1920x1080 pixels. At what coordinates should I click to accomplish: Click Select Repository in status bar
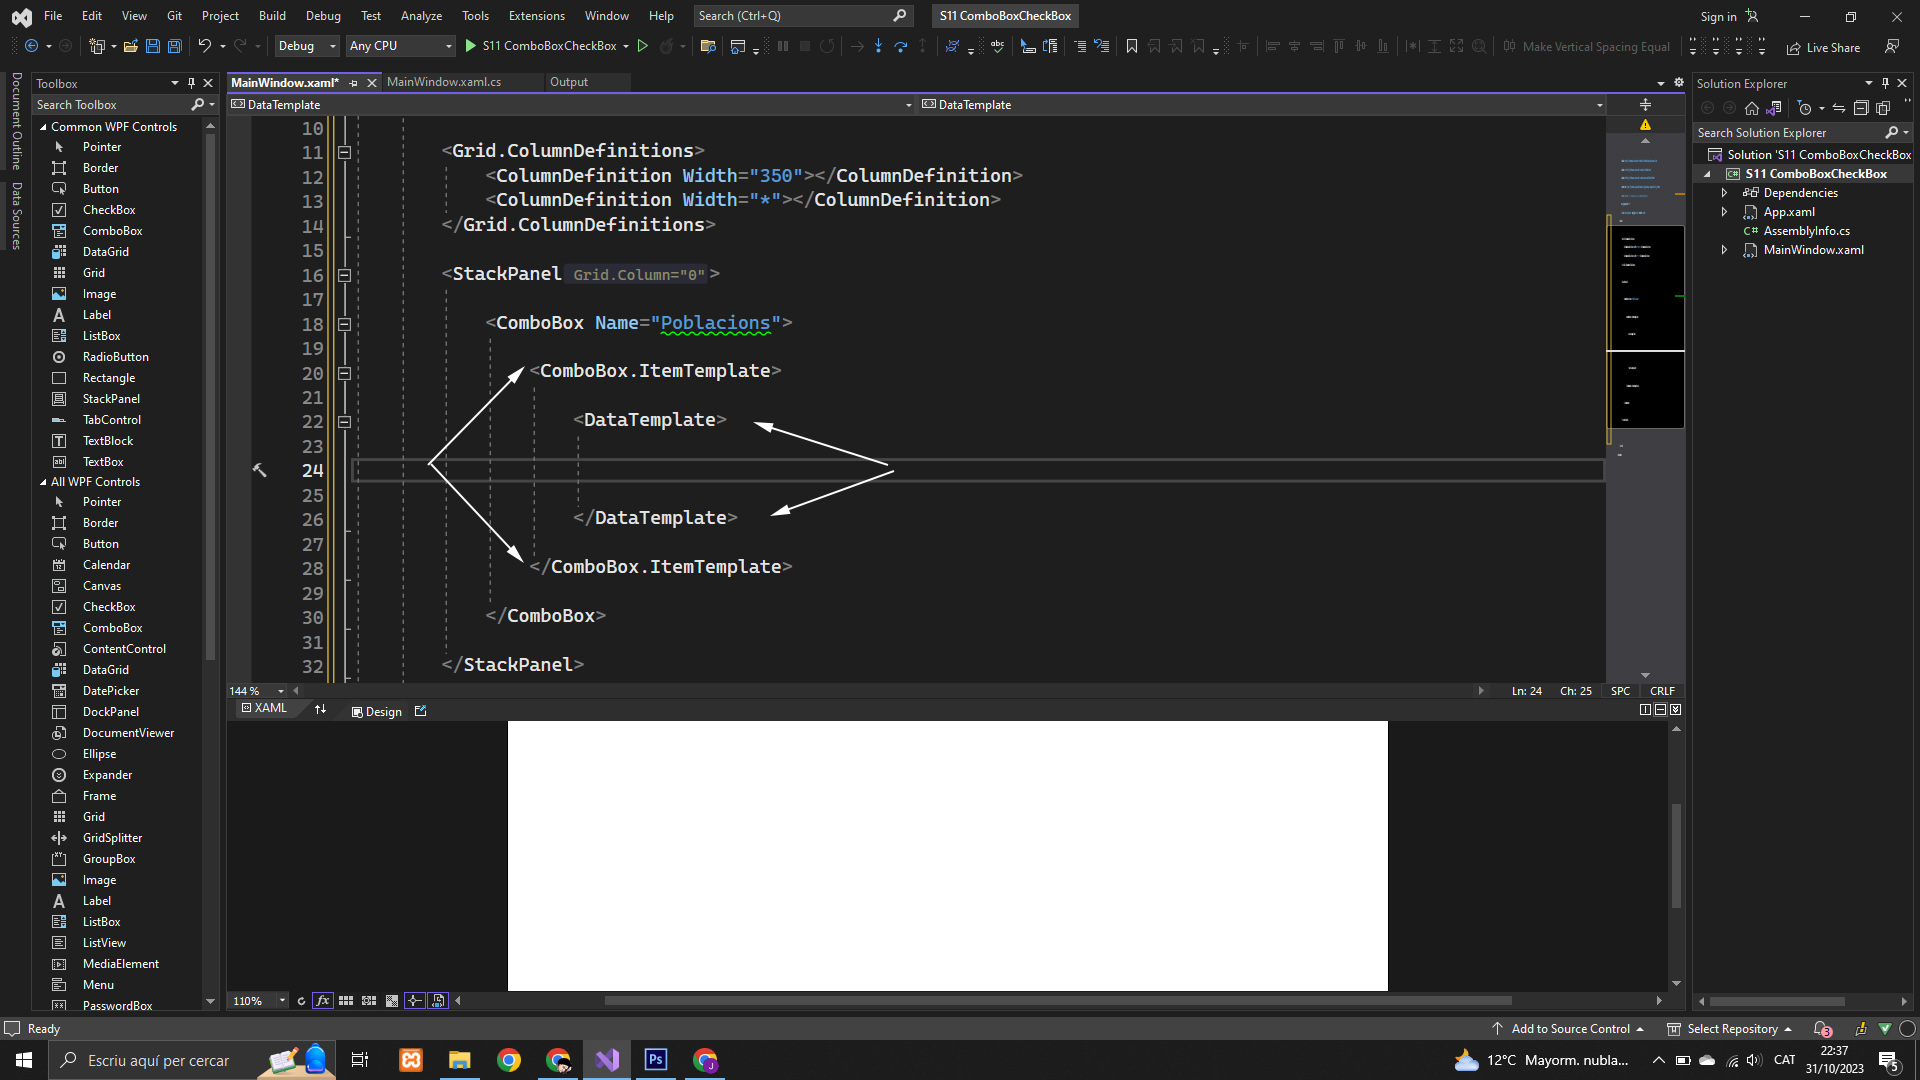tap(1731, 1029)
